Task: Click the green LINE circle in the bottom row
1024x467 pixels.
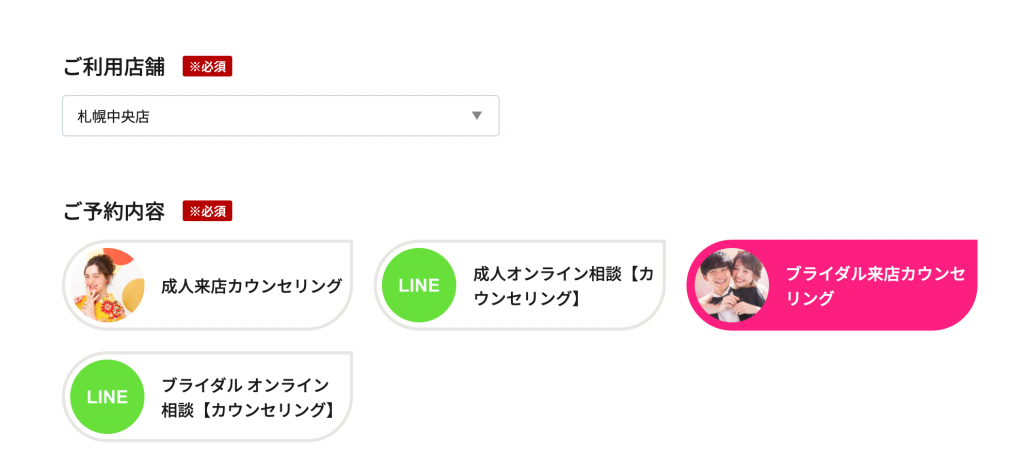Action: point(107,397)
